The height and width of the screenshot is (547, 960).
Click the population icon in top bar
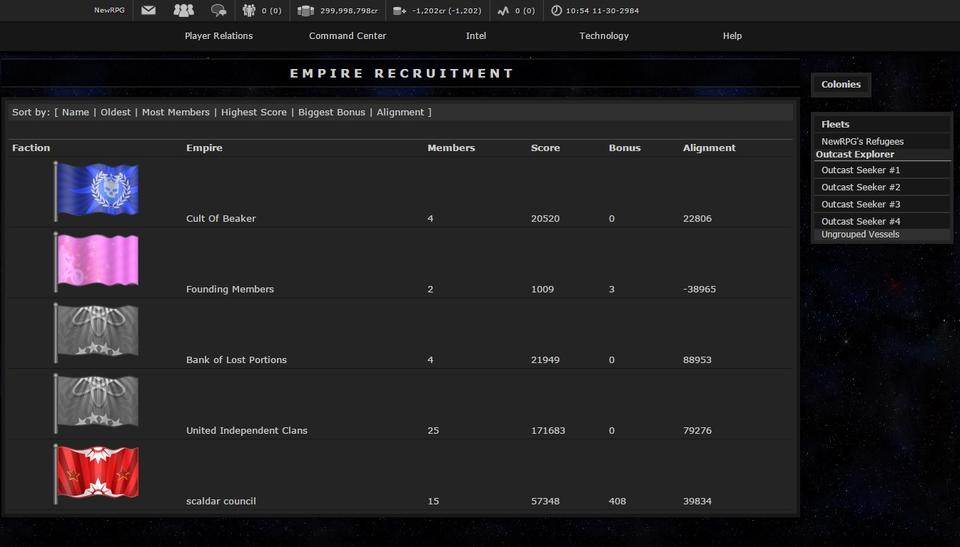pos(249,11)
